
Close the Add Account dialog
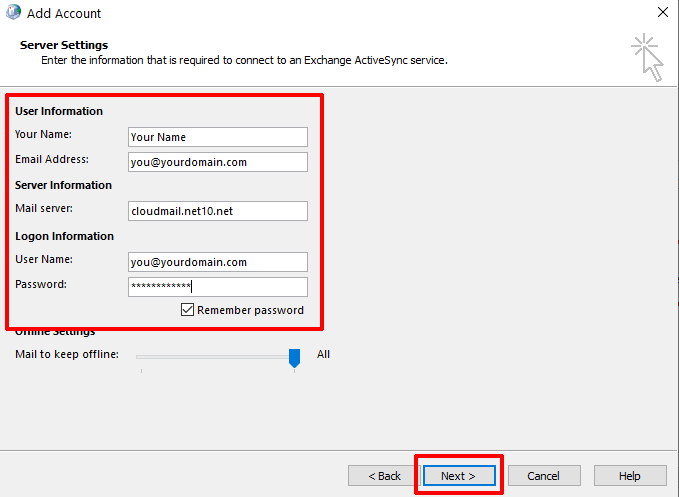662,13
